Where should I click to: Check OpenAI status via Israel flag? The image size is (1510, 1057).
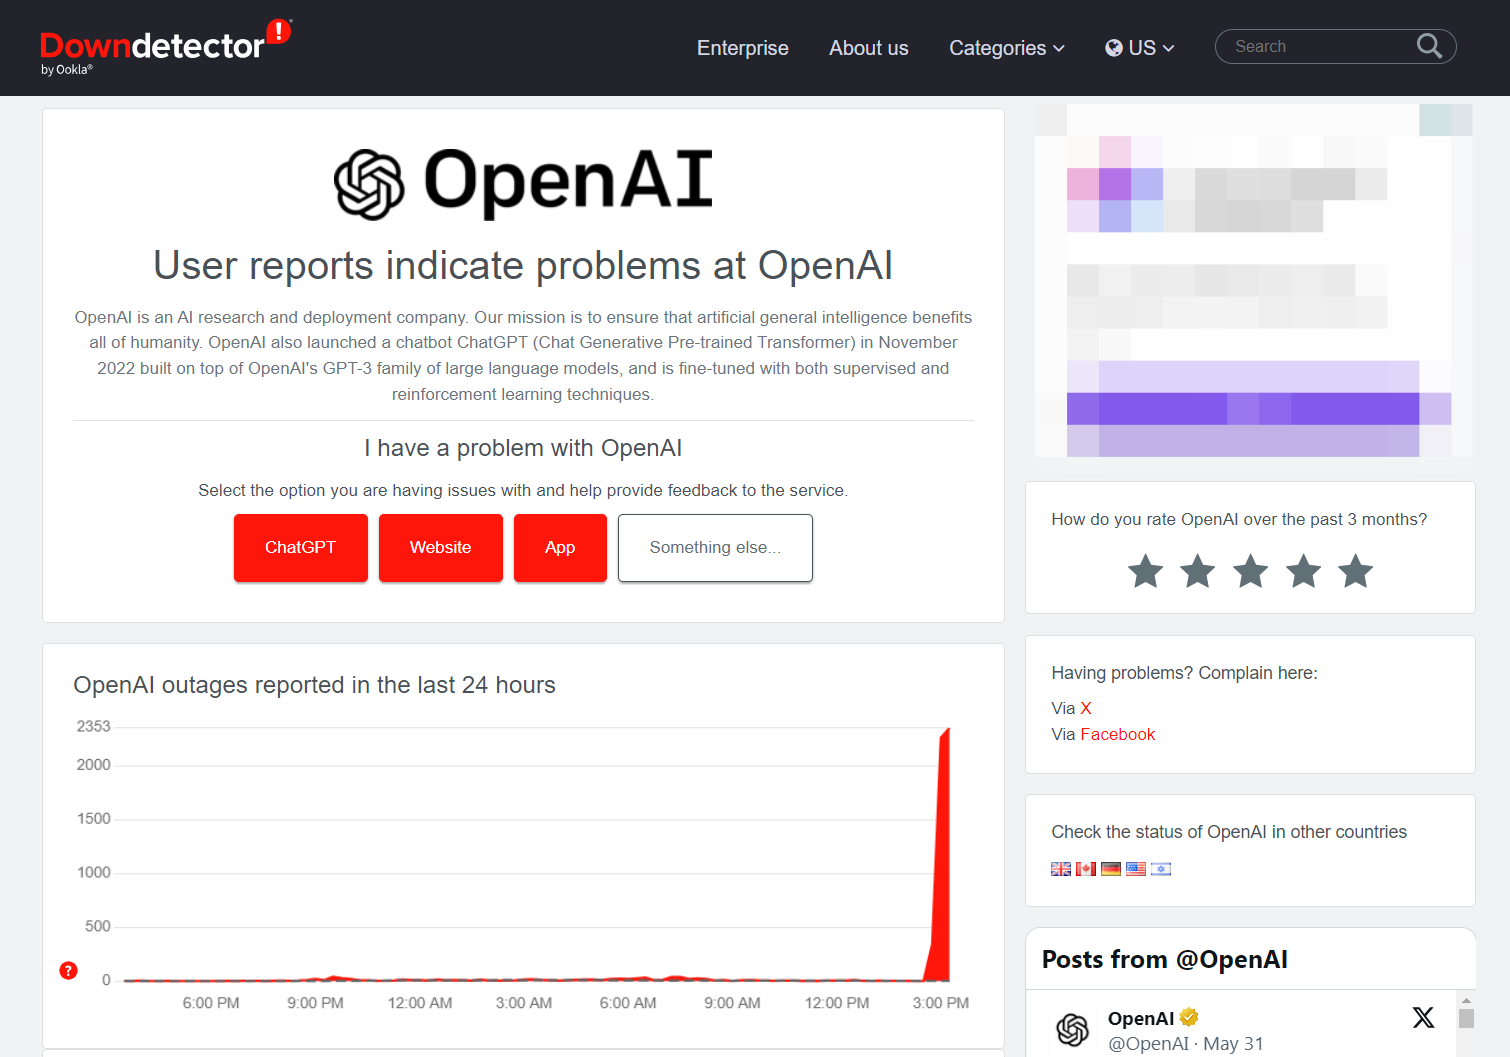tap(1161, 869)
